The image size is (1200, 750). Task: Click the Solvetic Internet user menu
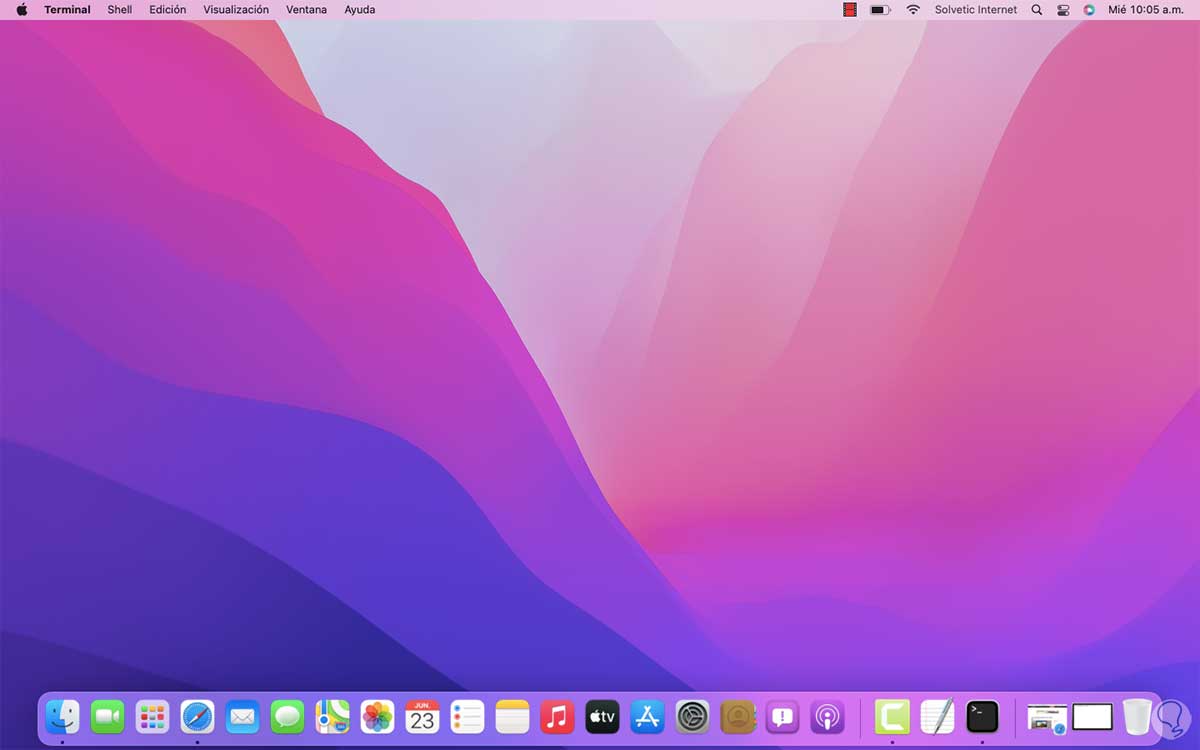(x=976, y=9)
